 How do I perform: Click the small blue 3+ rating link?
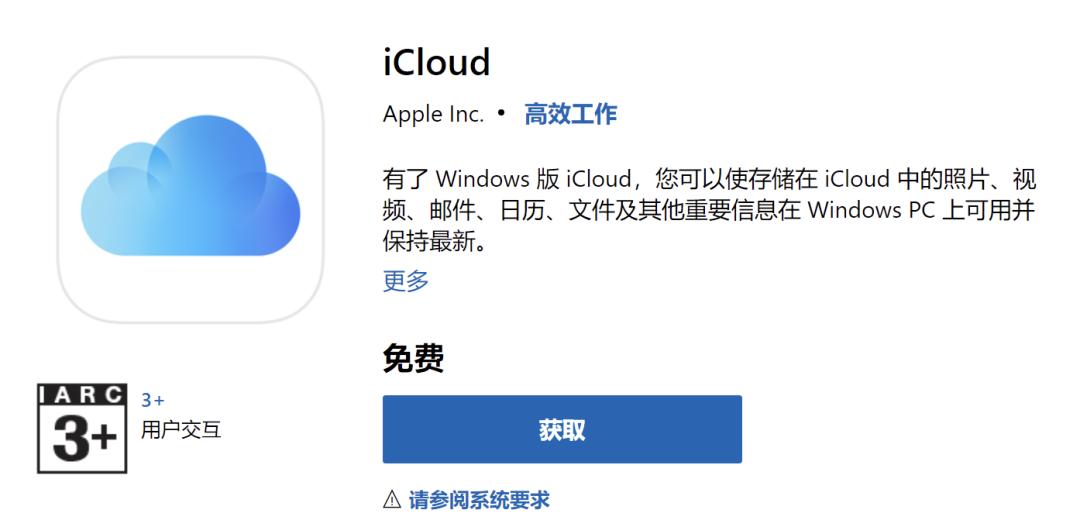point(153,401)
